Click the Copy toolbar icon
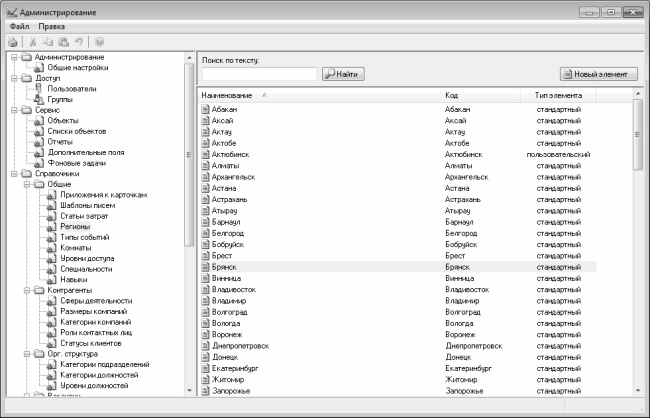Screen dimensions: 650x418 48,42
